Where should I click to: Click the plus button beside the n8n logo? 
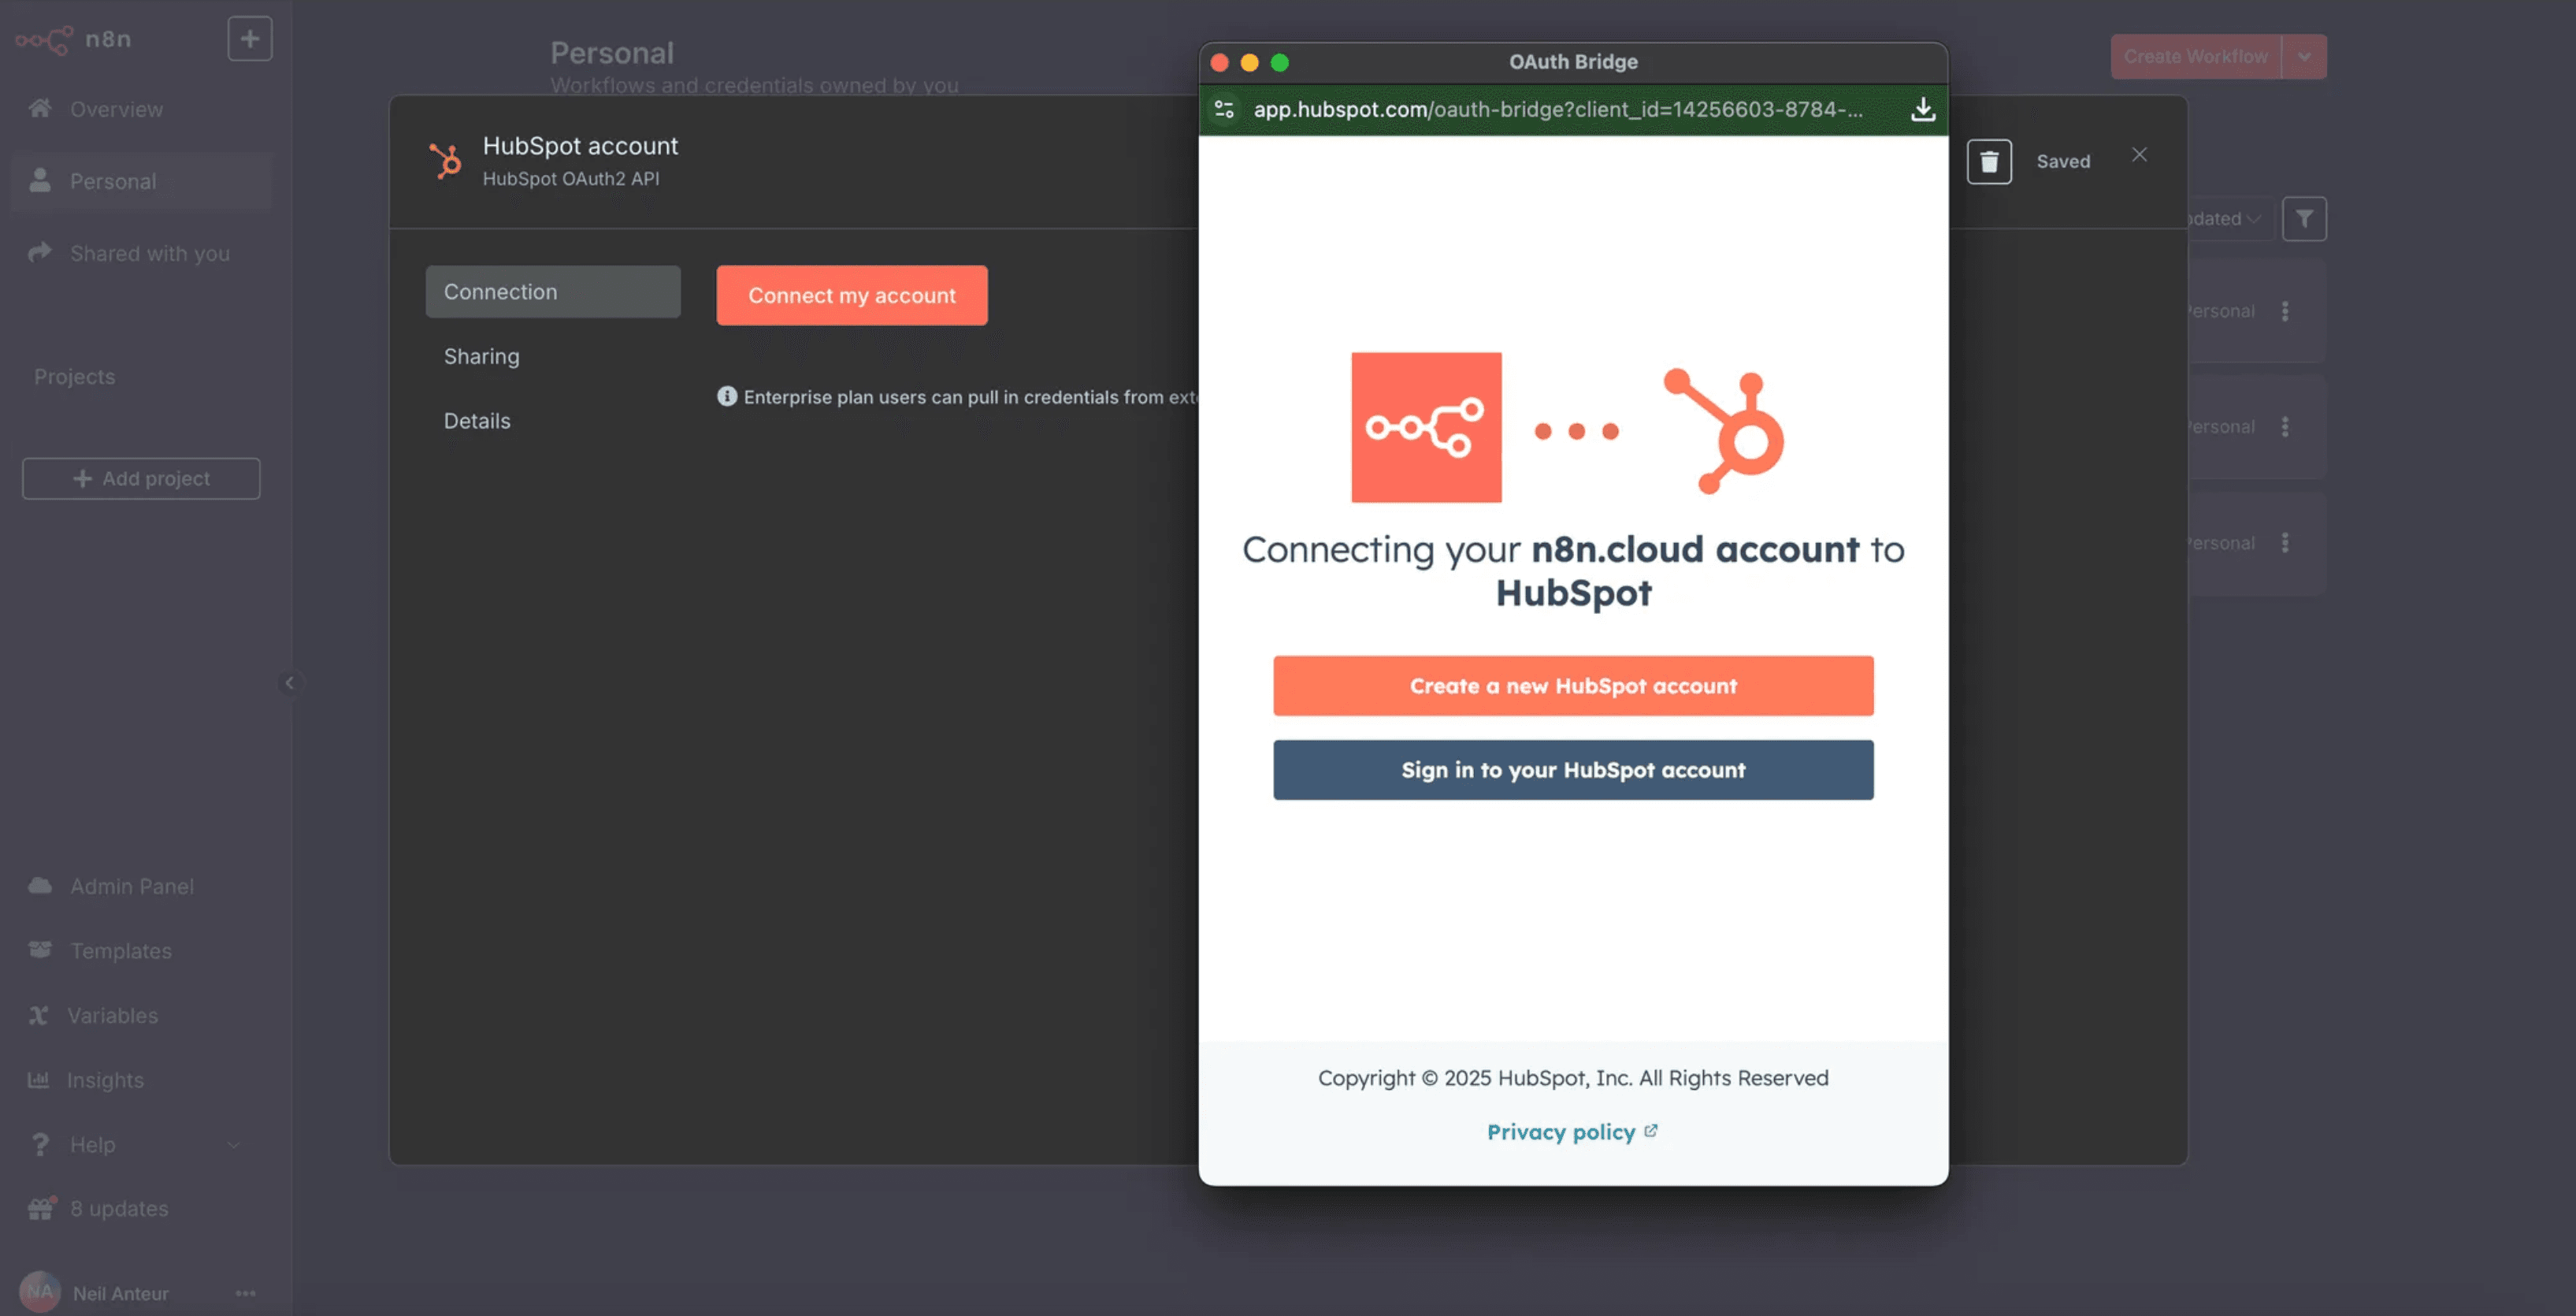(x=250, y=39)
